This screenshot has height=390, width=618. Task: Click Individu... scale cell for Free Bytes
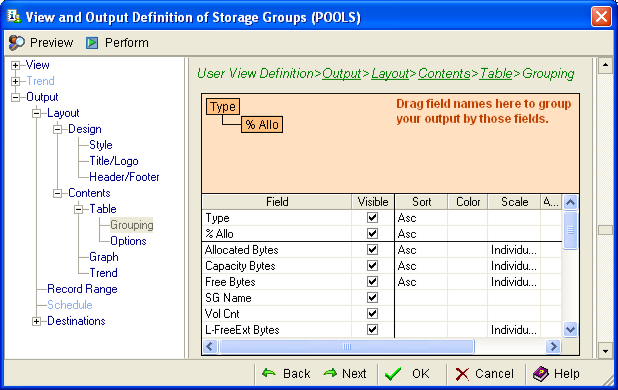point(514,282)
